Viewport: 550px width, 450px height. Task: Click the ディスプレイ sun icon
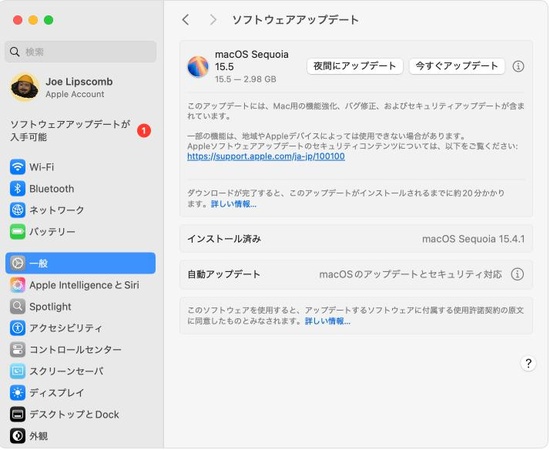coord(18,393)
